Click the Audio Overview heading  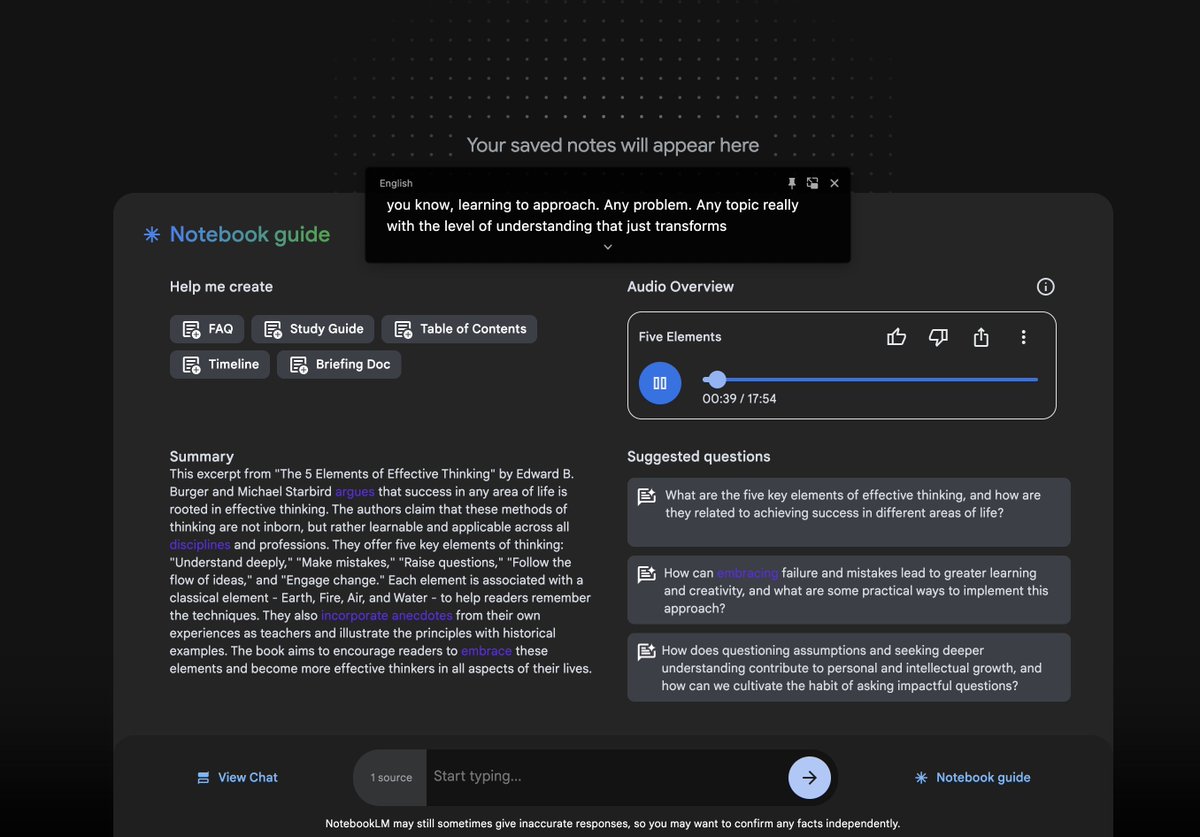pyautogui.click(x=681, y=287)
